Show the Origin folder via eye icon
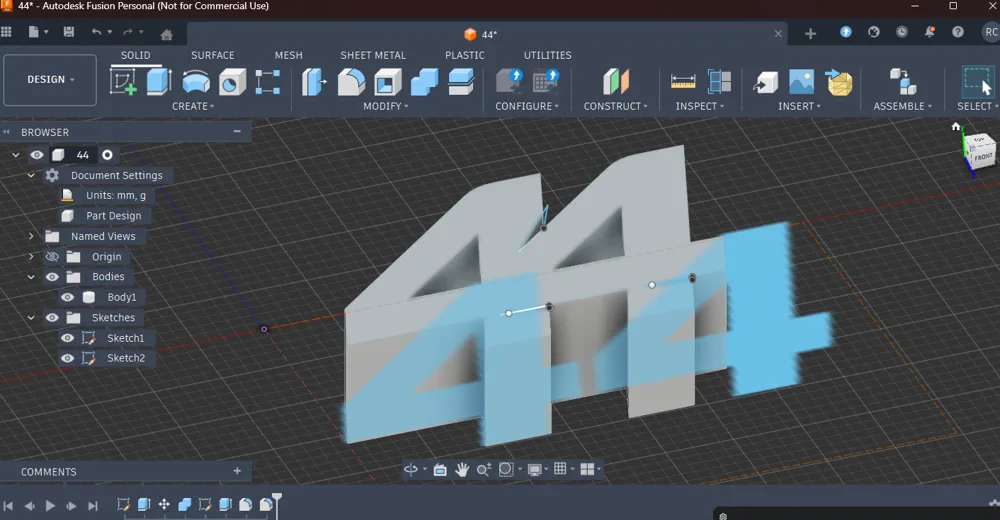The width and height of the screenshot is (1000, 520). 52,257
